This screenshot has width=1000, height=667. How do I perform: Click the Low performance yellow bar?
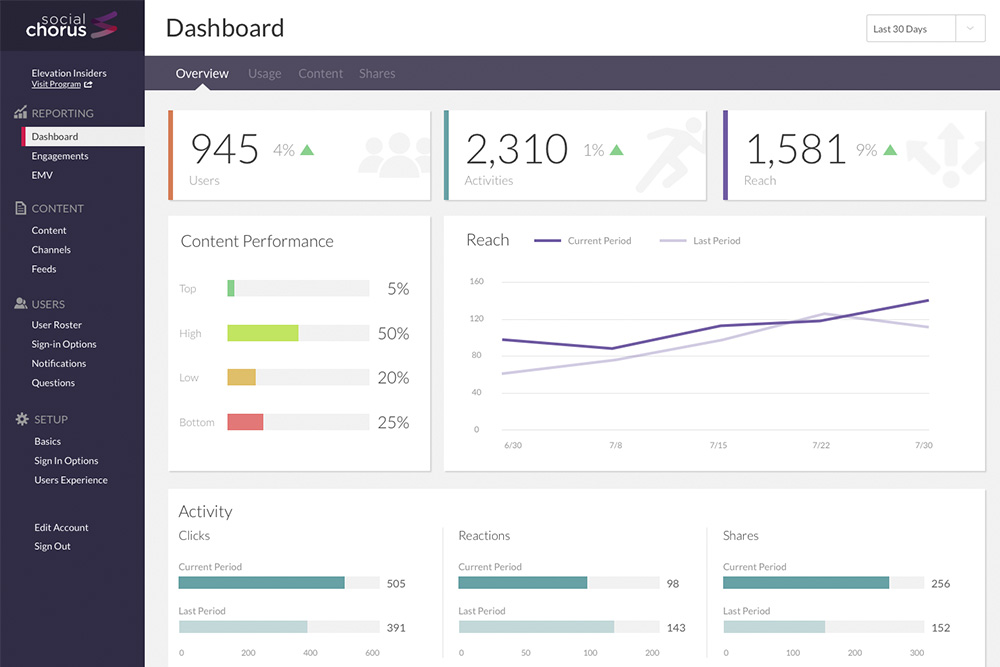point(242,377)
